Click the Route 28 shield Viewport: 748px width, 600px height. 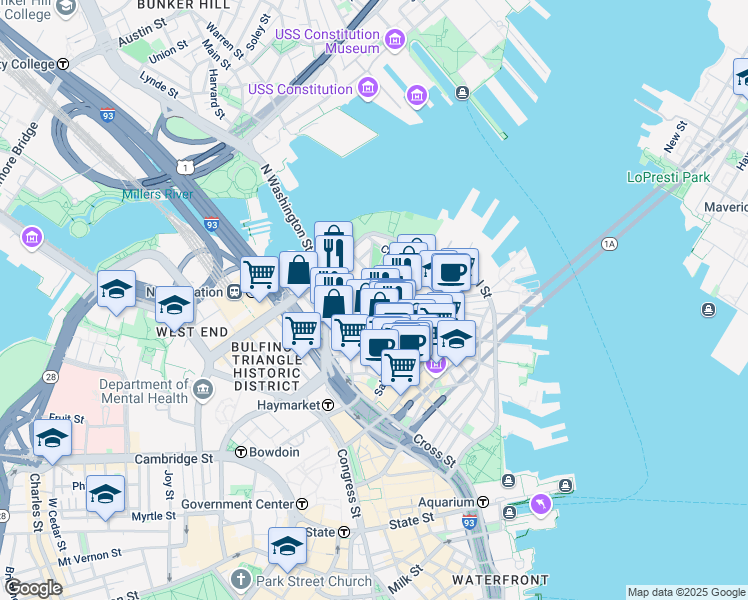[x=50, y=377]
